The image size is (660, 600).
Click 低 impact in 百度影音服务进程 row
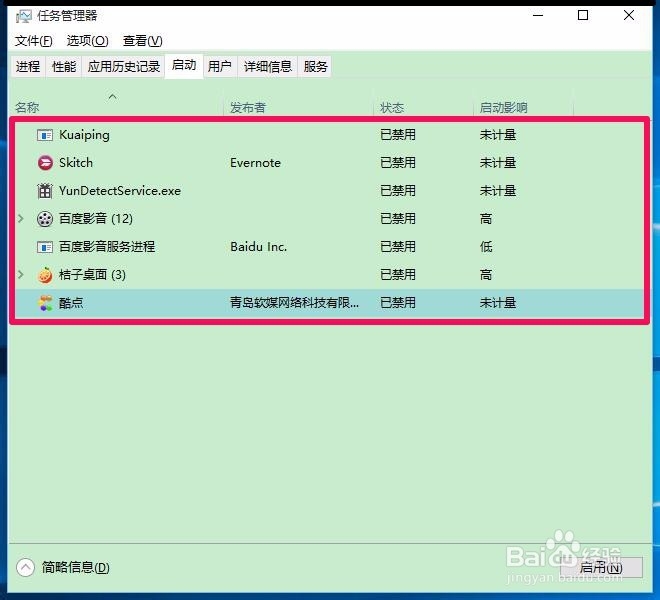pyautogui.click(x=486, y=247)
